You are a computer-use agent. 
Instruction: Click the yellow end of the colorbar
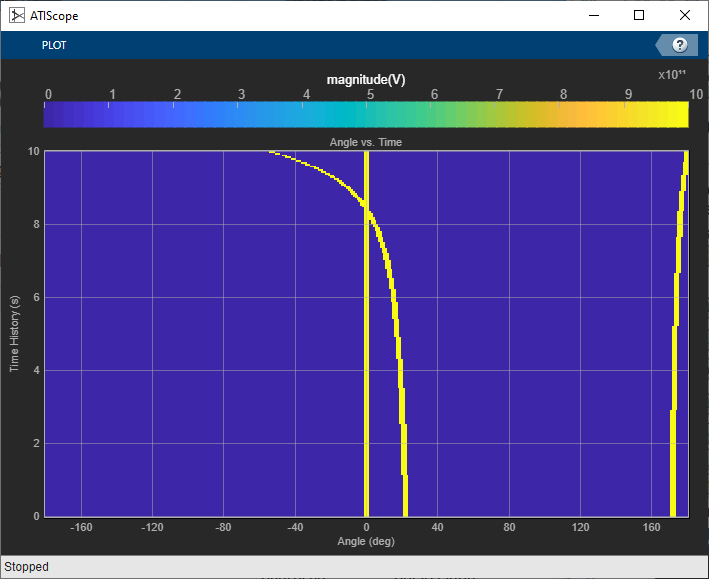pos(678,115)
